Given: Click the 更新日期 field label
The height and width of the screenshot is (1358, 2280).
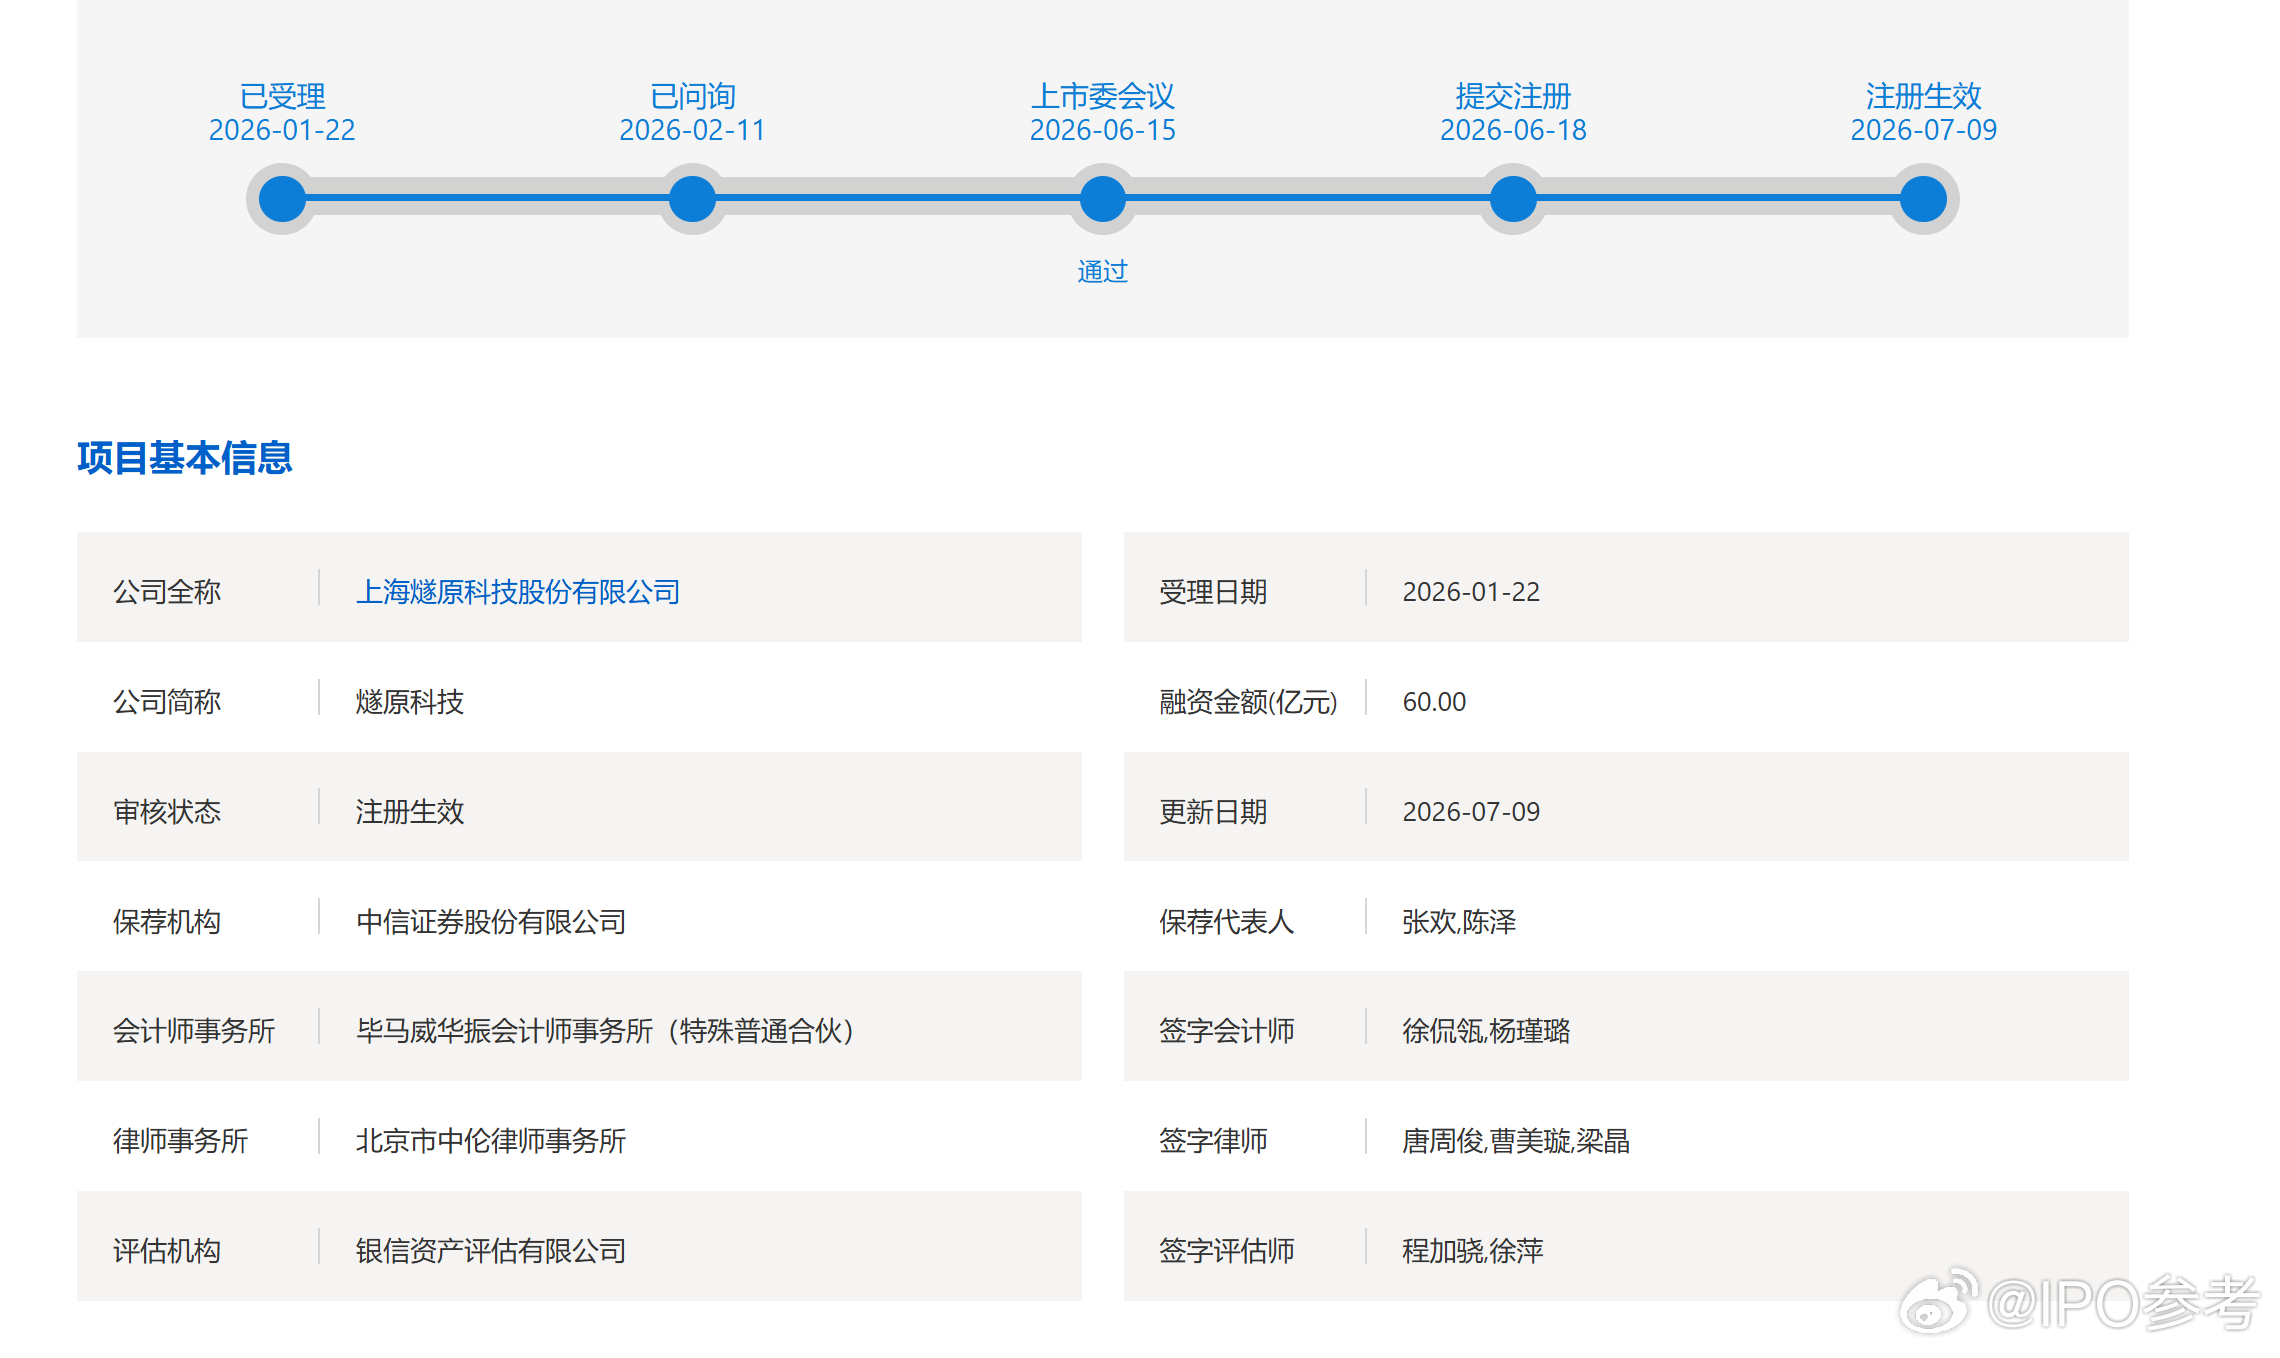Looking at the screenshot, I should pyautogui.click(x=1213, y=812).
